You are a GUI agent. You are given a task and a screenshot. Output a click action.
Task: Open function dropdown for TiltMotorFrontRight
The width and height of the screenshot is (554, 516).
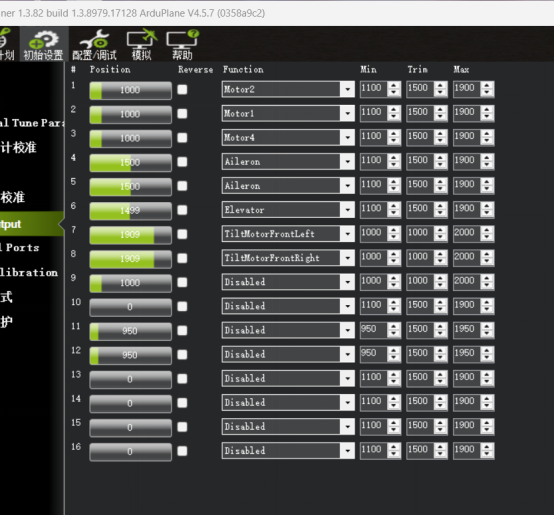pos(347,258)
